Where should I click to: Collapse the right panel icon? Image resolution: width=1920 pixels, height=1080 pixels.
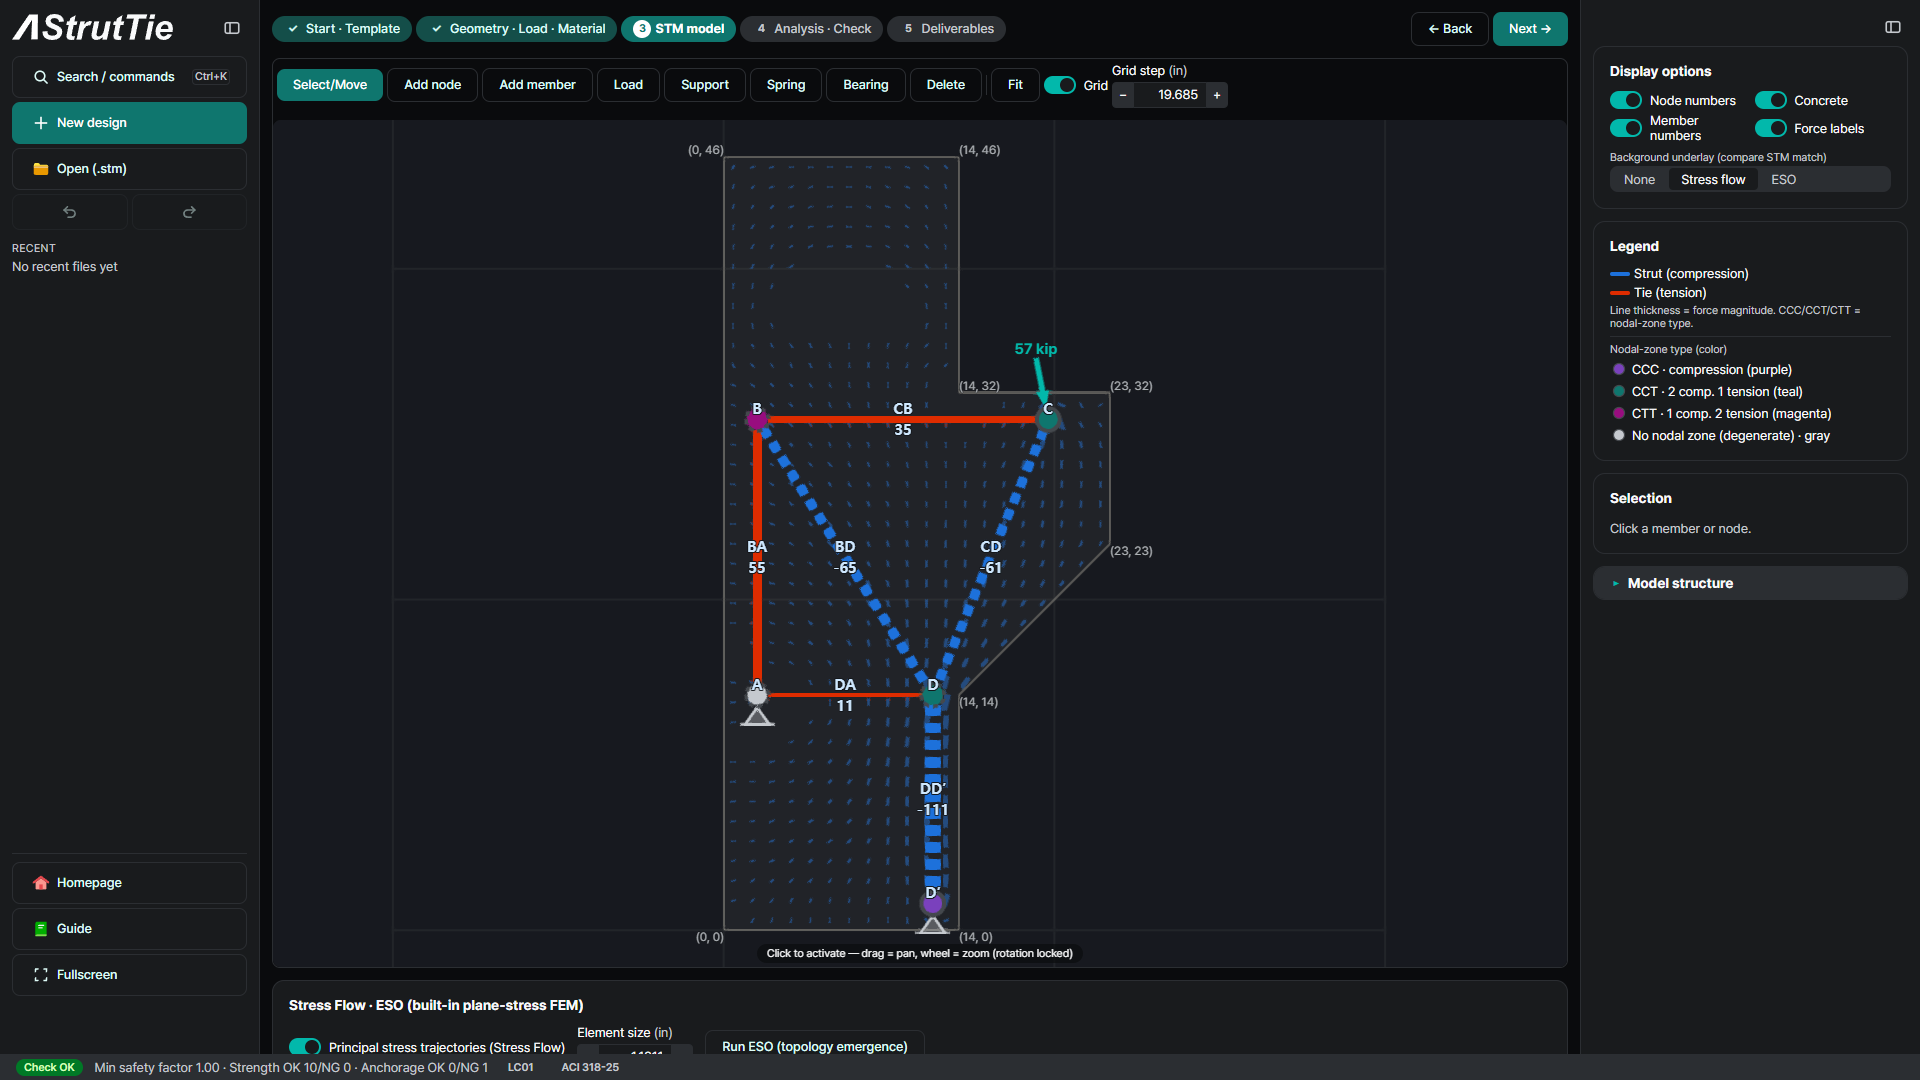tap(1892, 28)
